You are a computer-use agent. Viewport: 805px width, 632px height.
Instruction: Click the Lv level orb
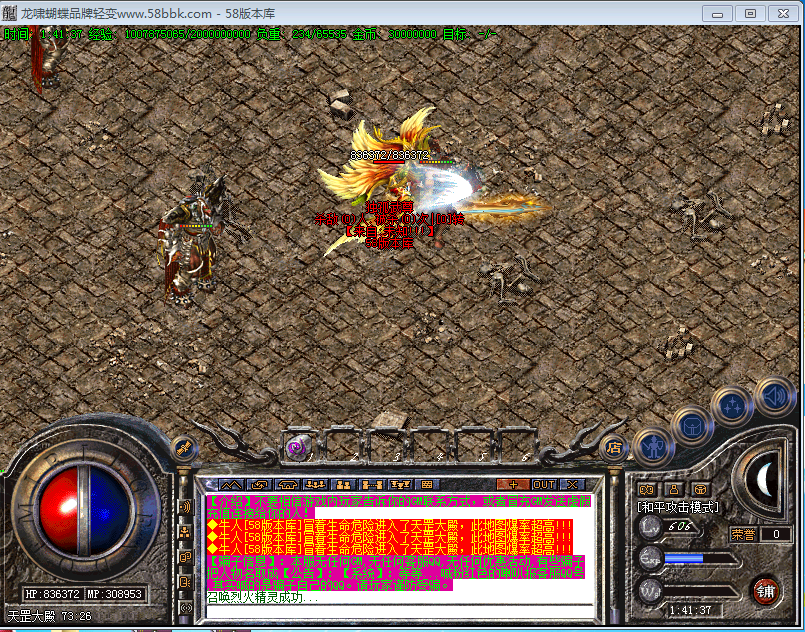click(x=650, y=527)
